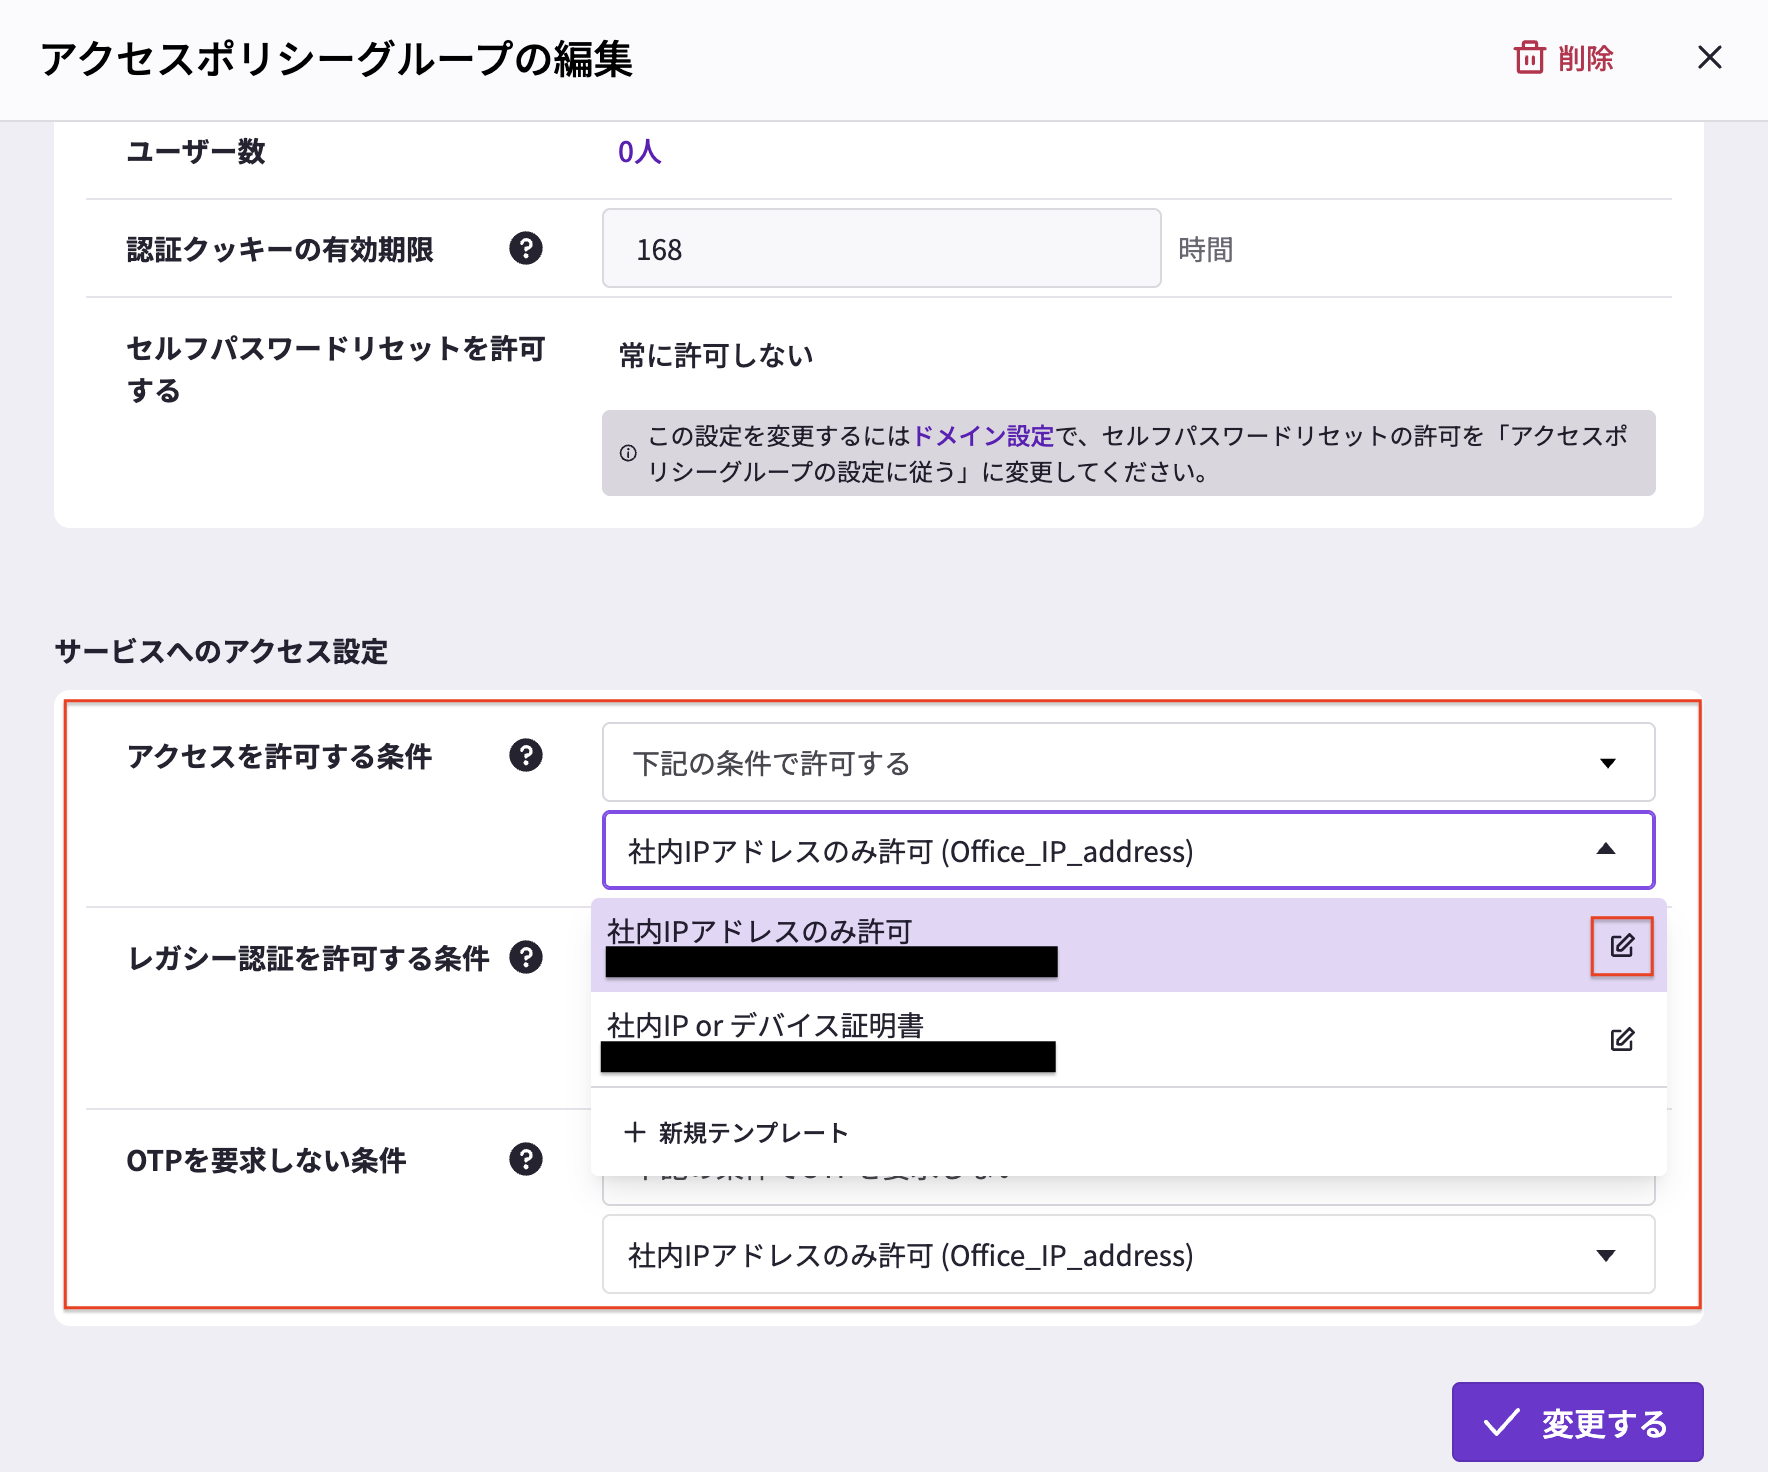Click help icon beside 認証クッキーの有効期限
1768x1472 pixels.
point(525,248)
